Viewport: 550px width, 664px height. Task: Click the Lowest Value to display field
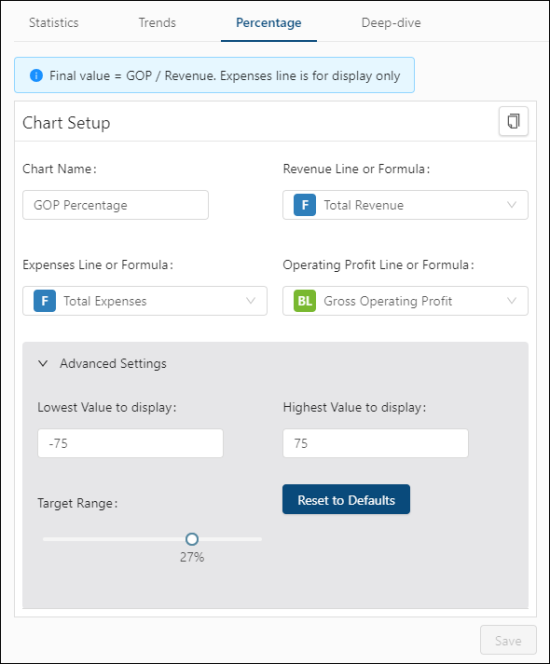pos(130,443)
